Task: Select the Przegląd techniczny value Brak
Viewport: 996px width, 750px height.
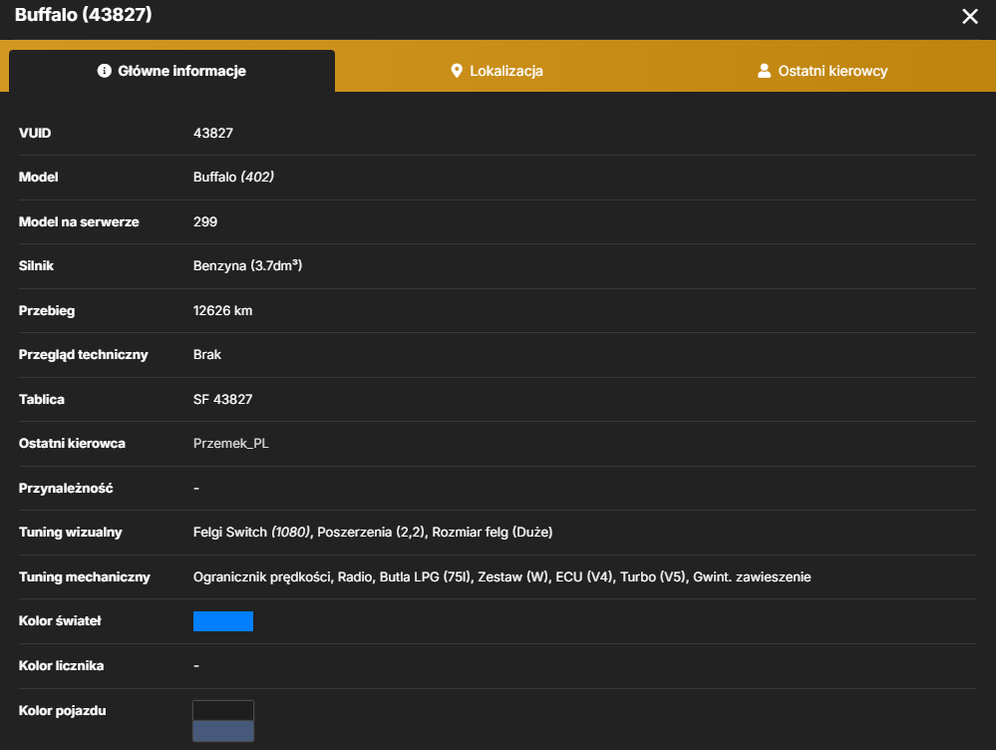Action: tap(207, 354)
